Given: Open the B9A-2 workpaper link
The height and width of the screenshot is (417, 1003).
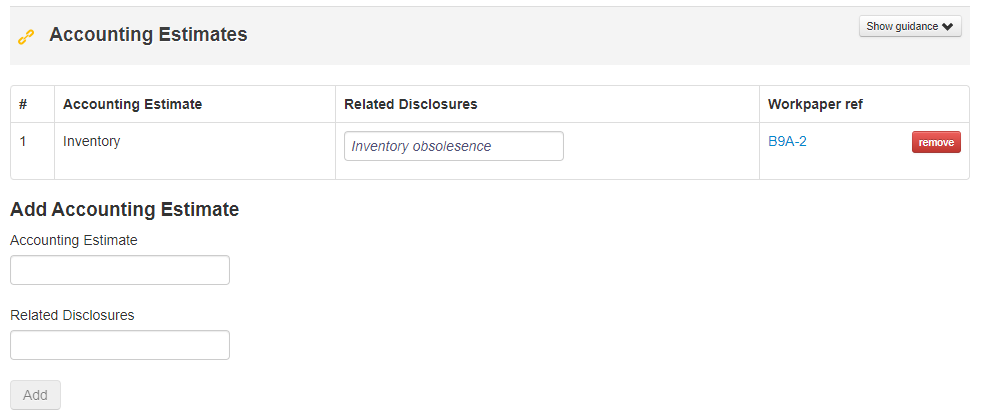Looking at the screenshot, I should coord(787,142).
